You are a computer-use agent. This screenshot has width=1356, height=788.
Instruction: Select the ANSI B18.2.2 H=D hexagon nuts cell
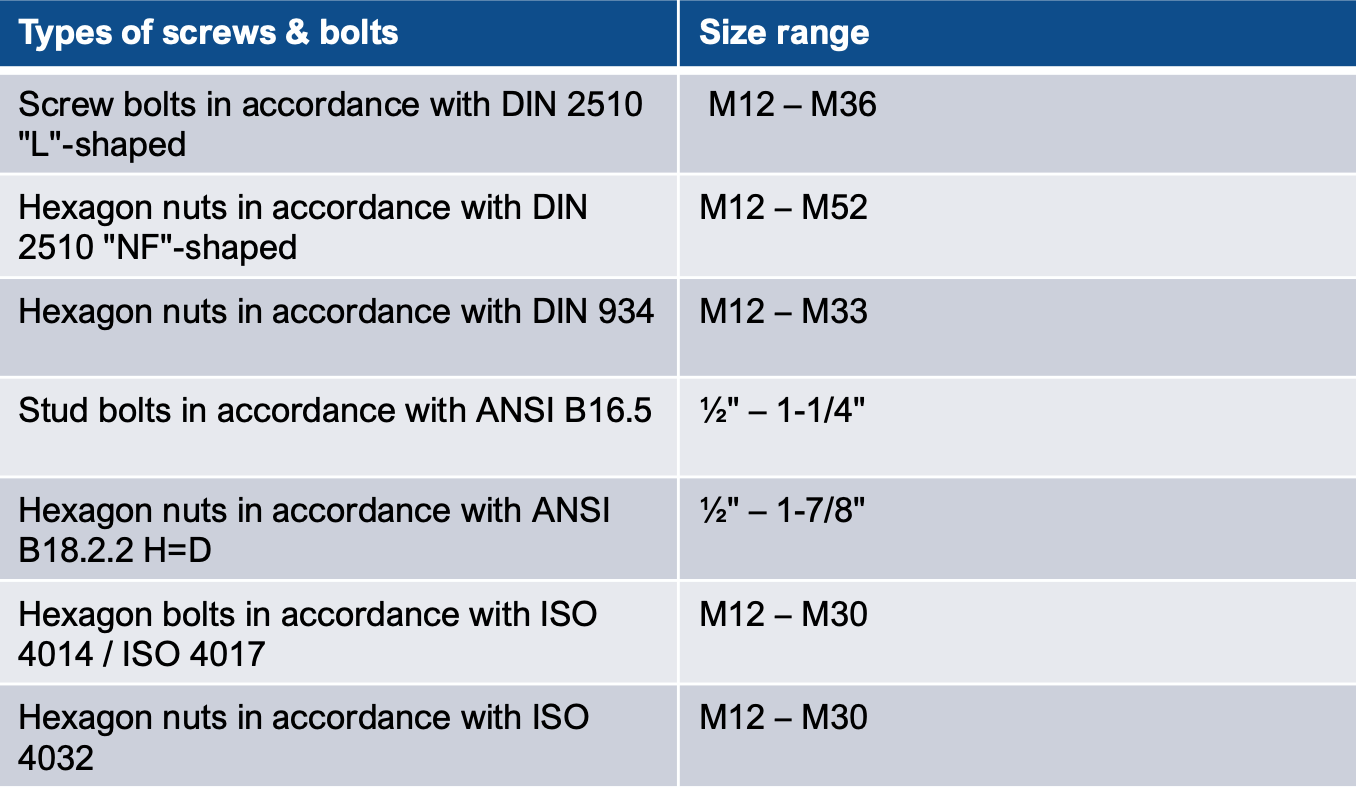(339, 529)
